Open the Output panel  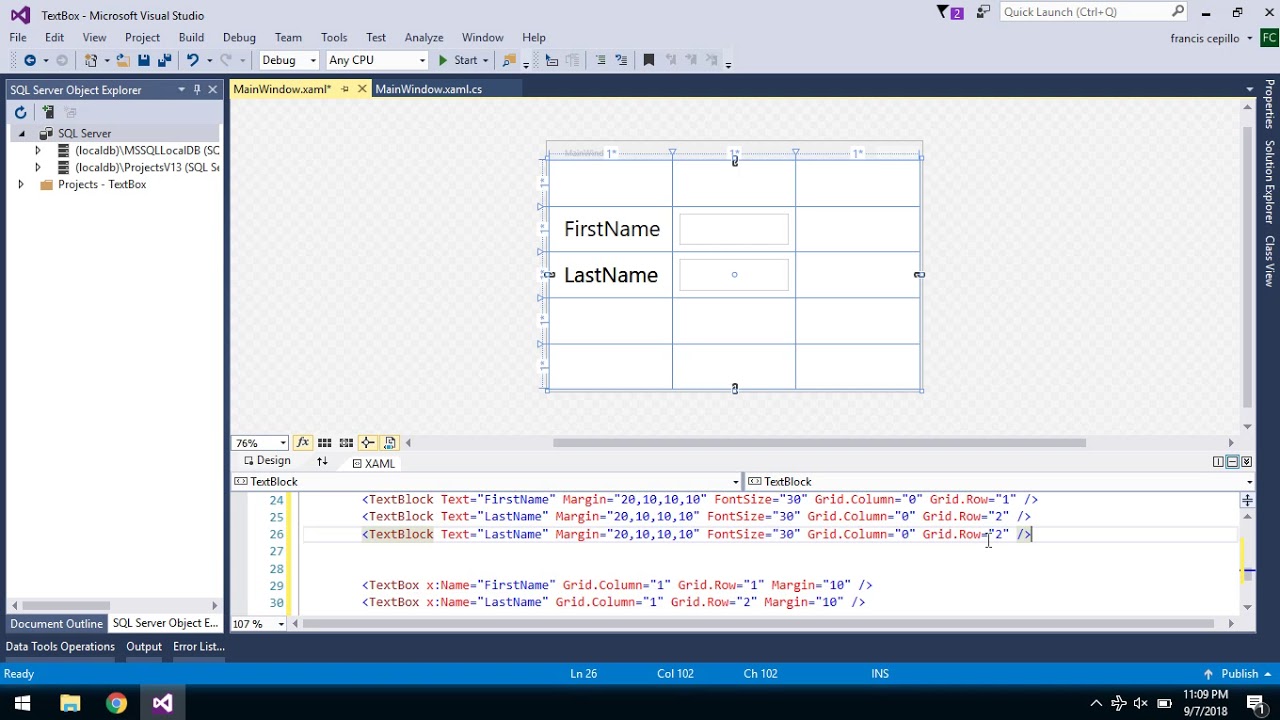144,646
